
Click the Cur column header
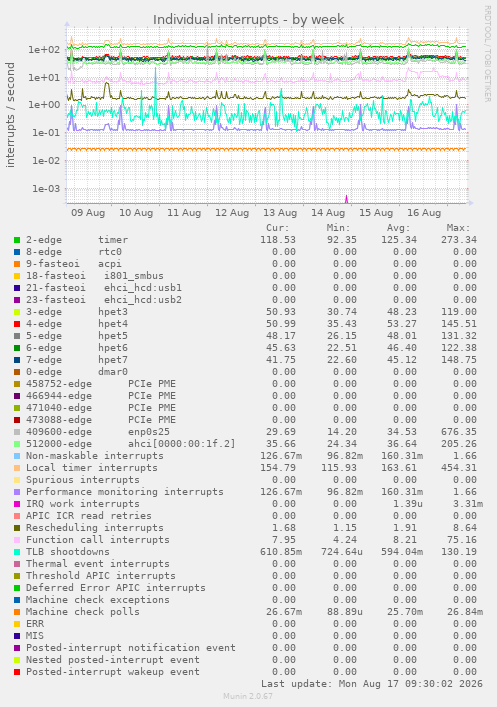coord(278,228)
